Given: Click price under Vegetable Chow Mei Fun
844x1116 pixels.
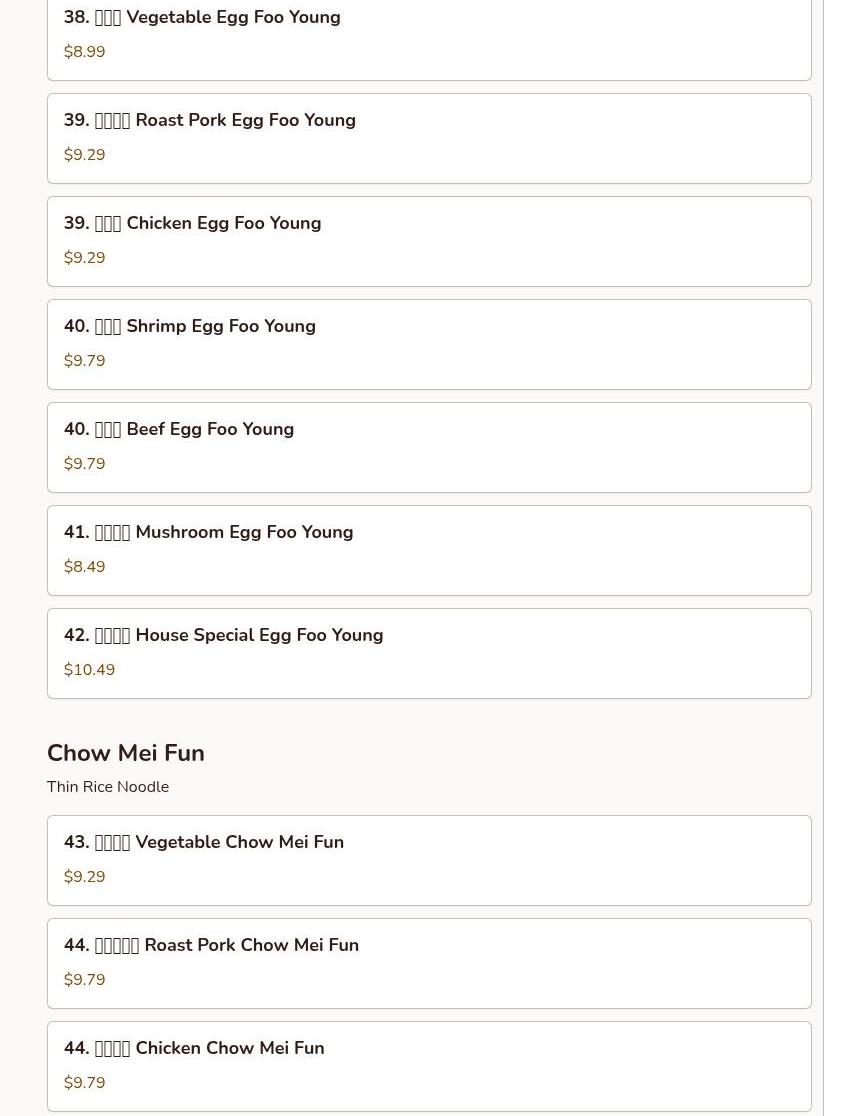Looking at the screenshot, I should [84, 877].
